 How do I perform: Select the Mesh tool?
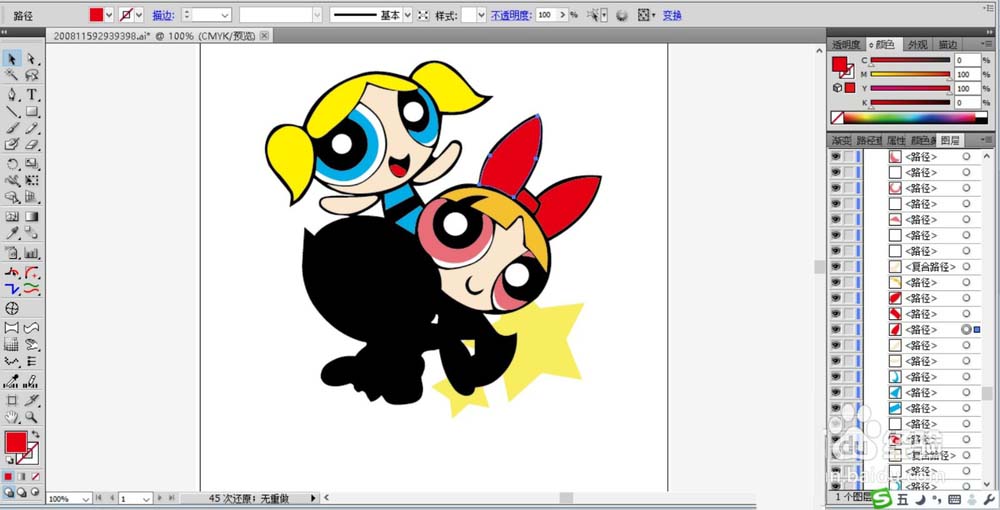coord(11,217)
